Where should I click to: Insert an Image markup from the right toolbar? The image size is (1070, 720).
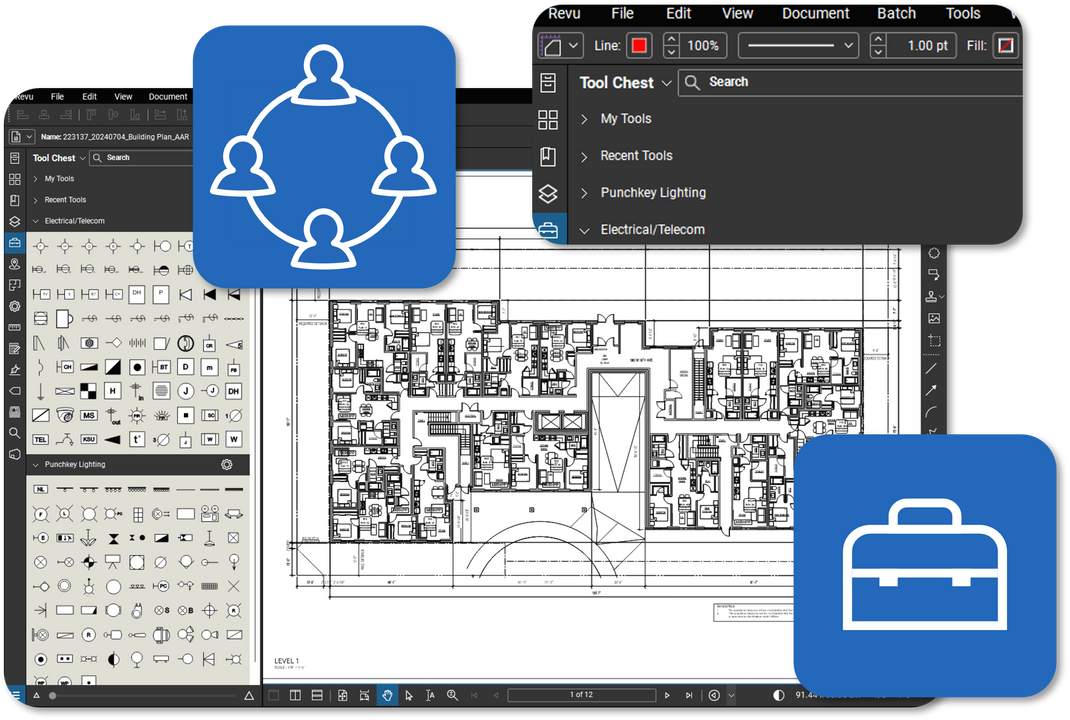point(933,318)
